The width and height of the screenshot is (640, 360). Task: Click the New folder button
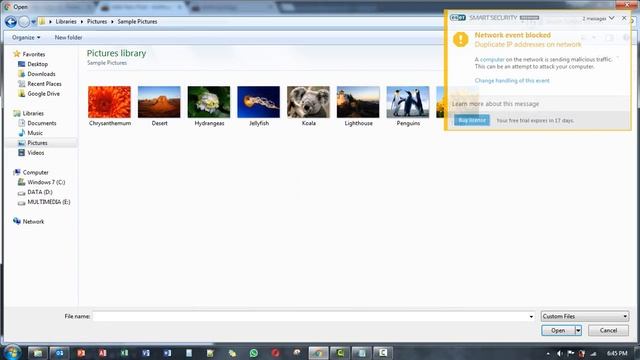tap(68, 38)
